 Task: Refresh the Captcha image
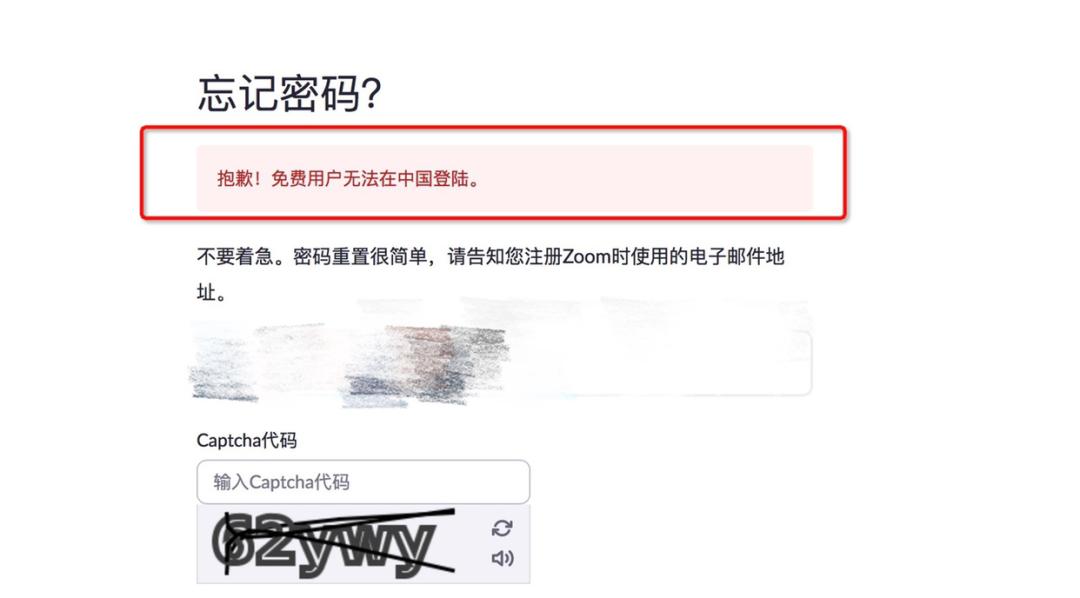[x=502, y=528]
